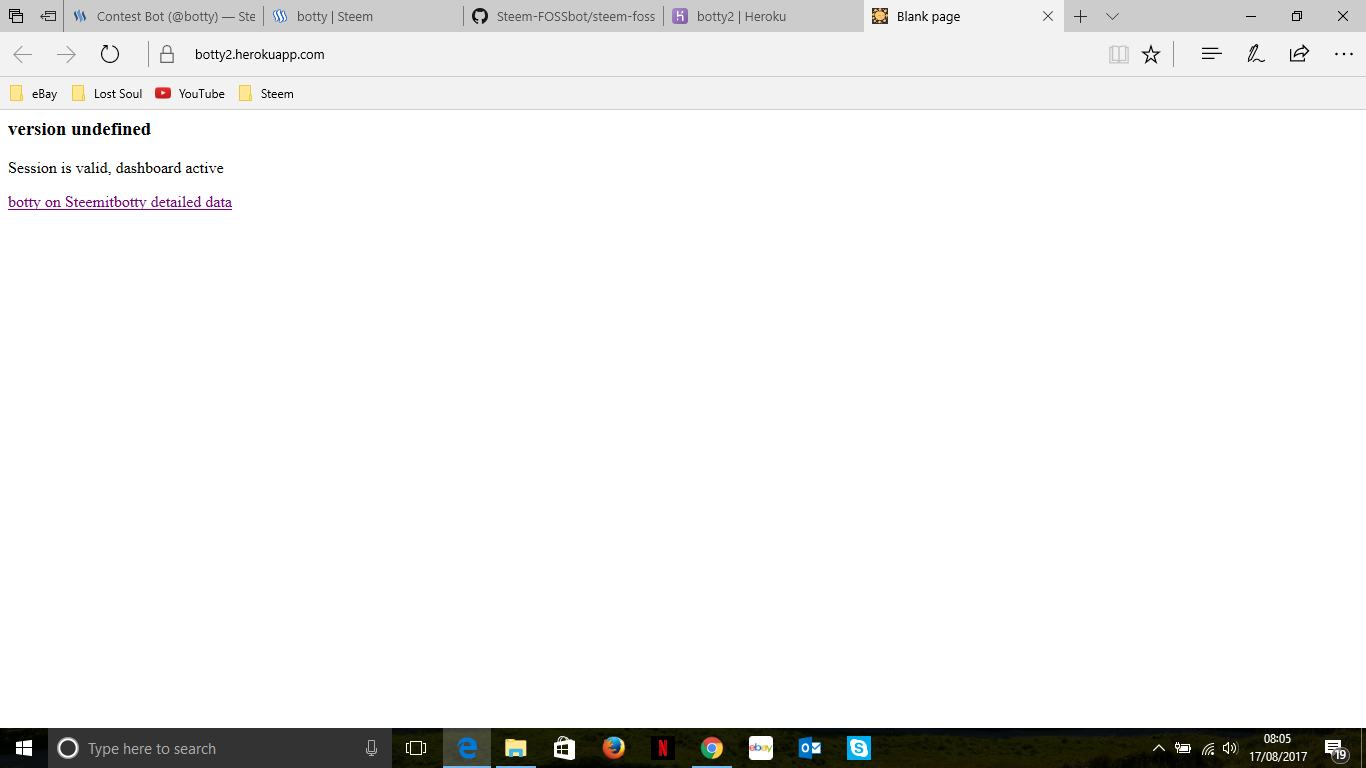Open Outlook from the taskbar
This screenshot has width=1366, height=768.
pos(809,748)
